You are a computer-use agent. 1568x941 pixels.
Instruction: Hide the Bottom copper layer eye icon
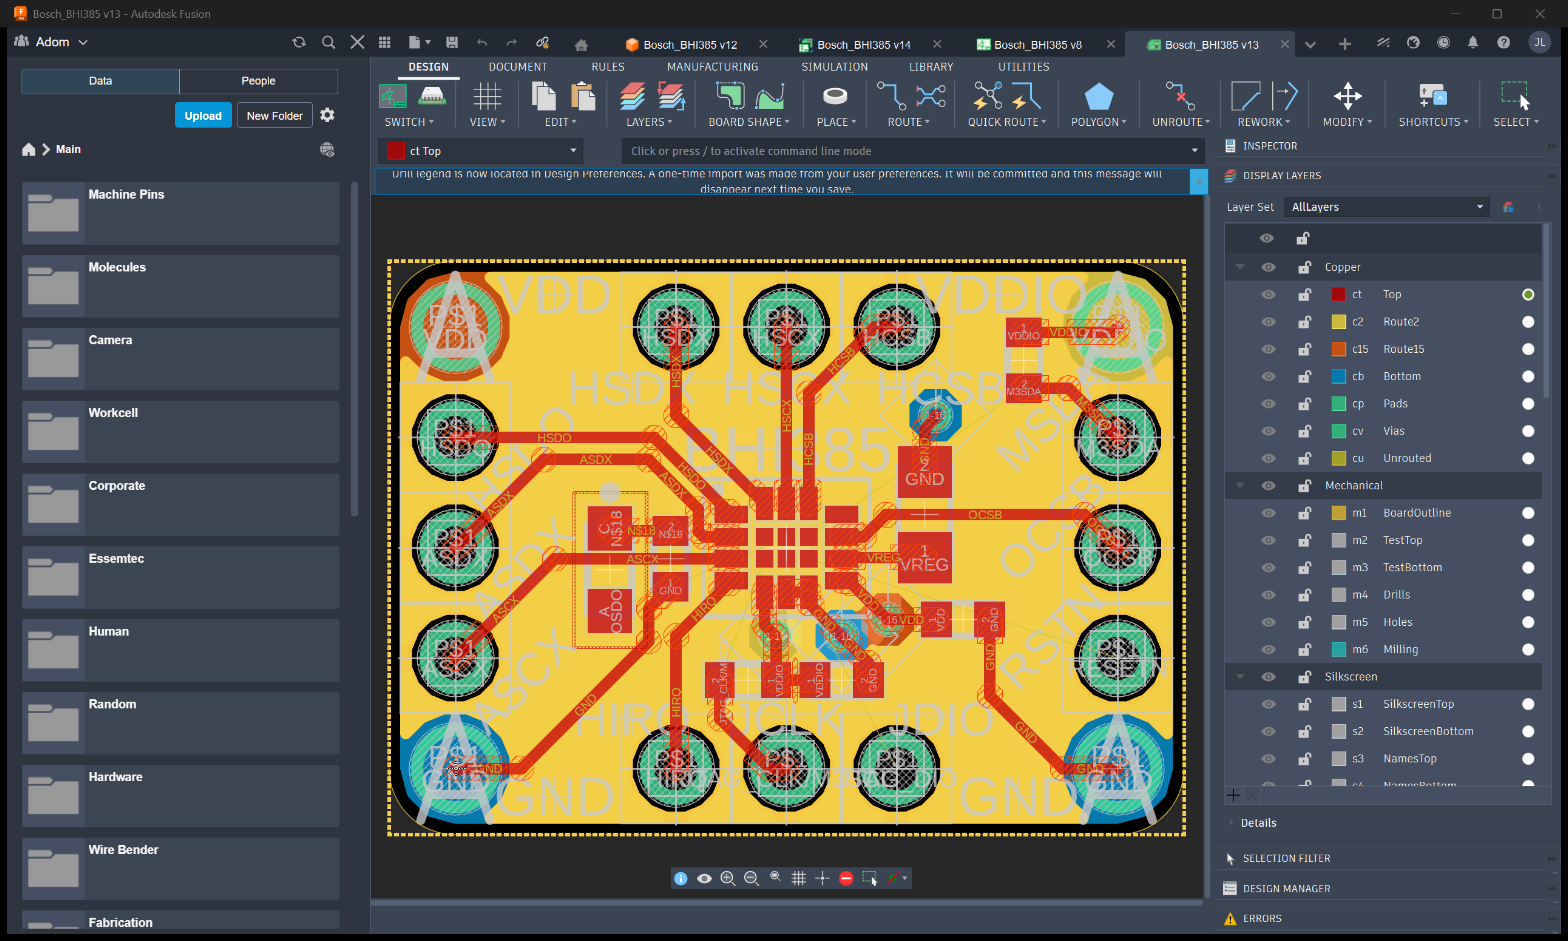(1268, 377)
